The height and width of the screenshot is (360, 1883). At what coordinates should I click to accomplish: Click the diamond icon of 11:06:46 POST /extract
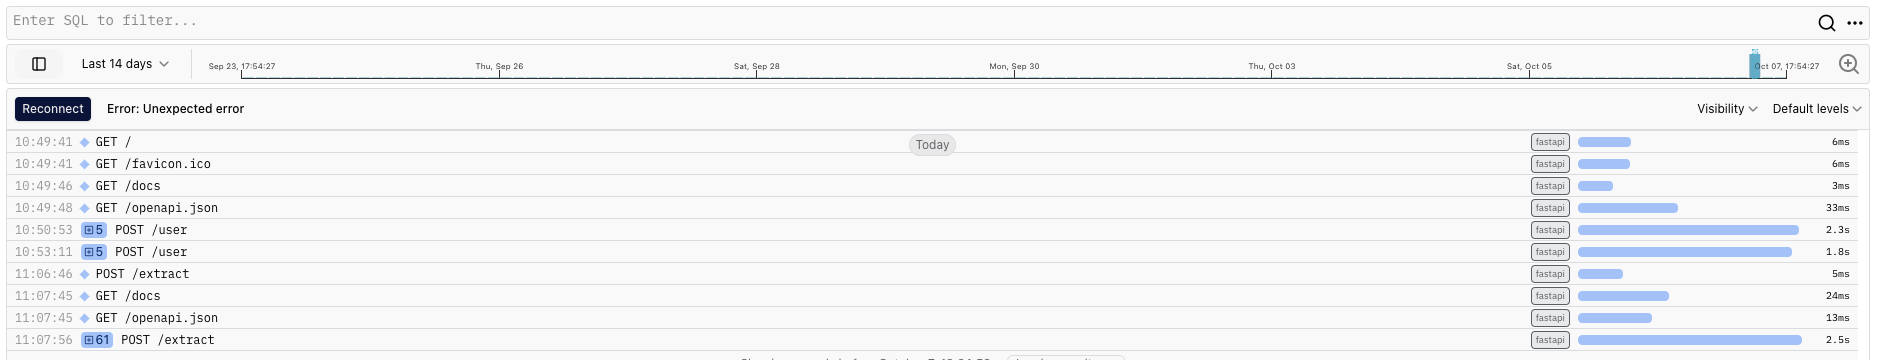85,274
